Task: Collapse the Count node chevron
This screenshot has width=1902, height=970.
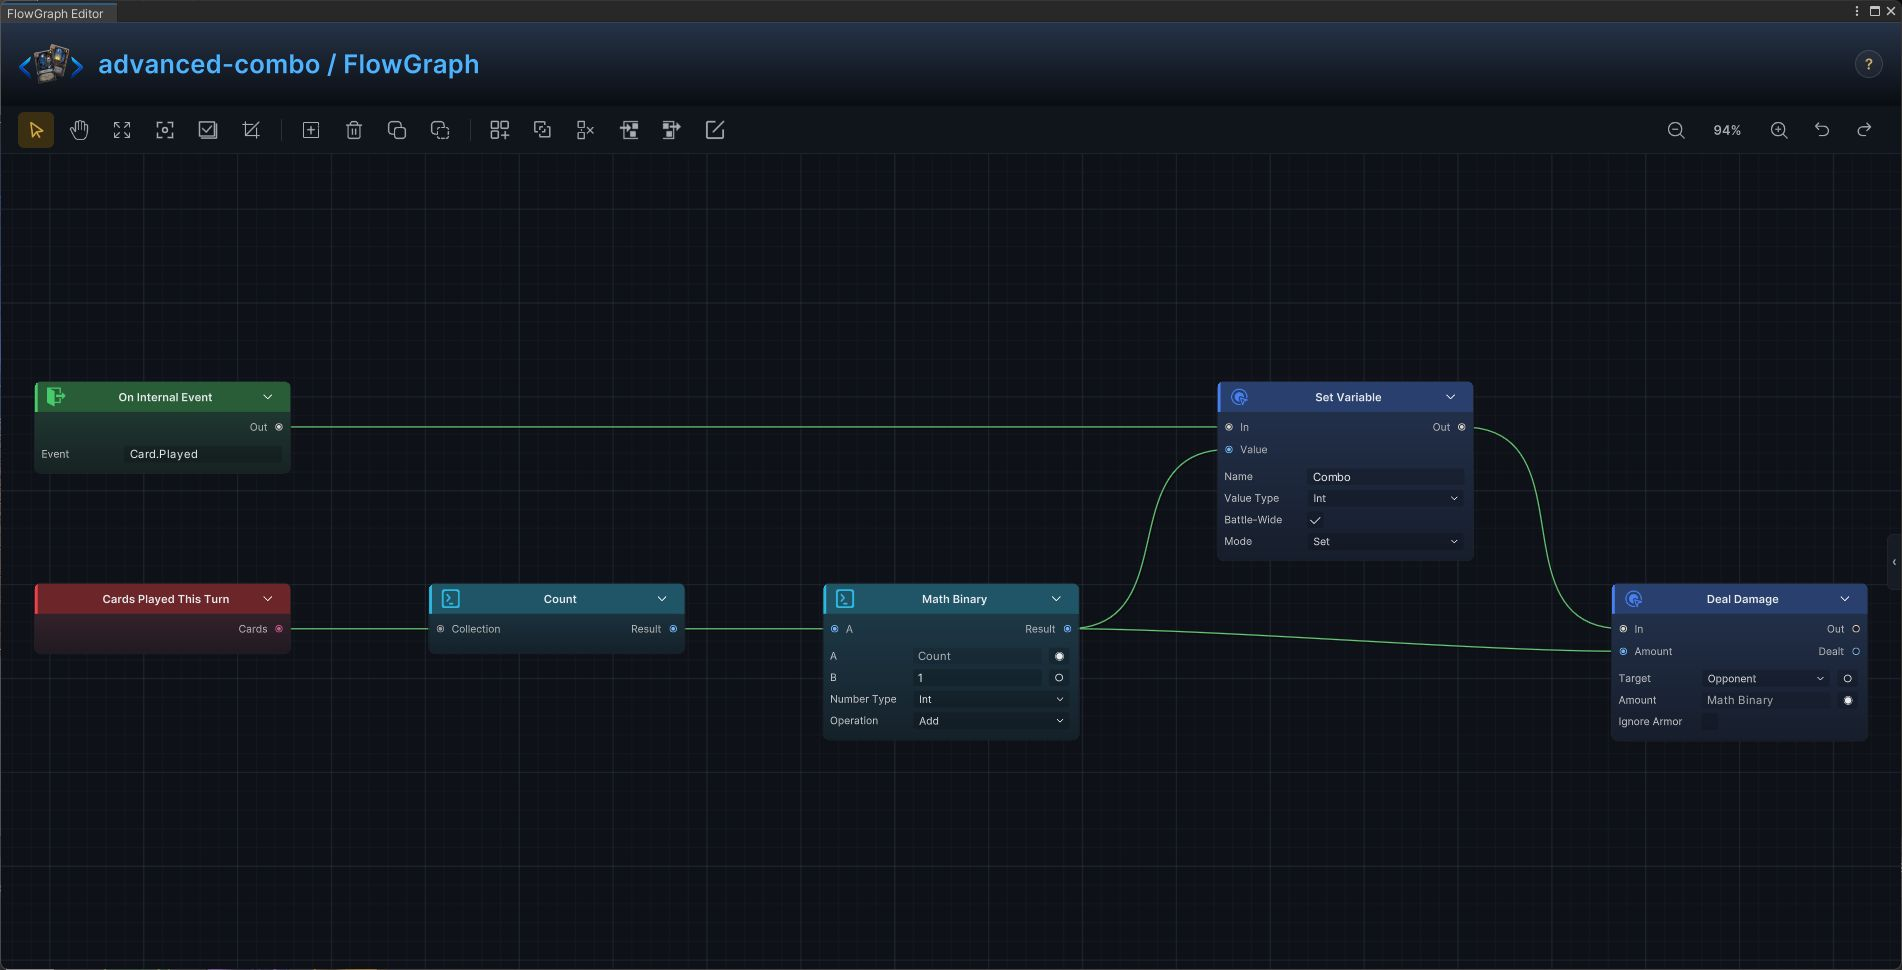Action: tap(662, 599)
